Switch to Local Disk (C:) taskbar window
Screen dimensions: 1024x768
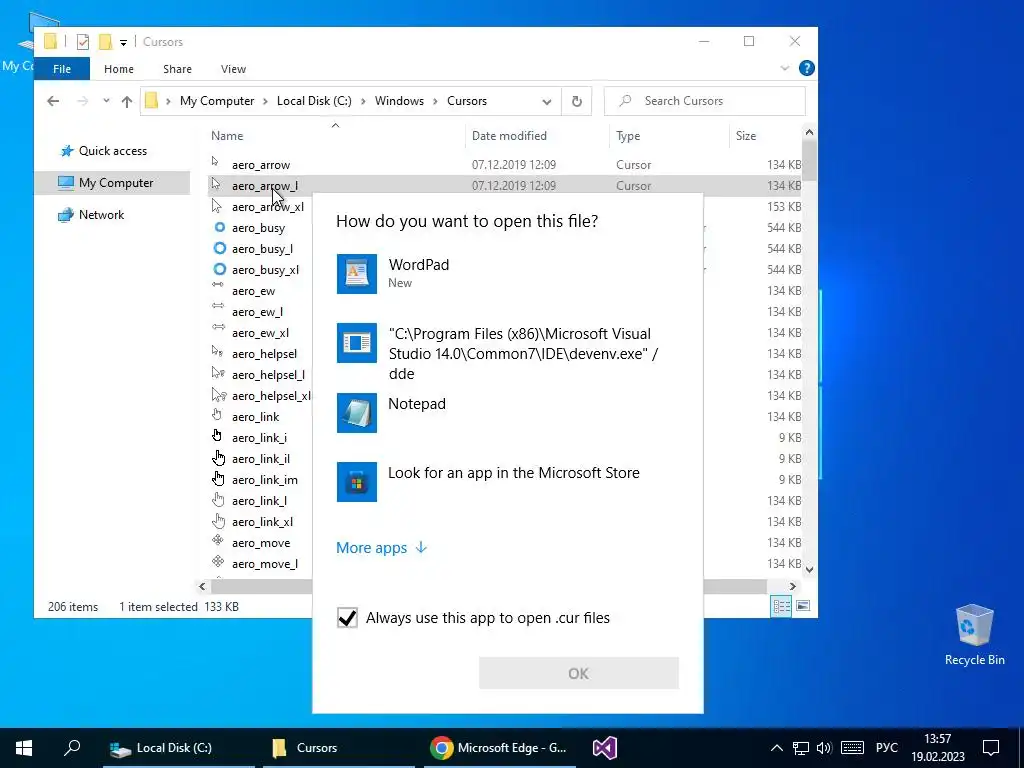click(178, 748)
